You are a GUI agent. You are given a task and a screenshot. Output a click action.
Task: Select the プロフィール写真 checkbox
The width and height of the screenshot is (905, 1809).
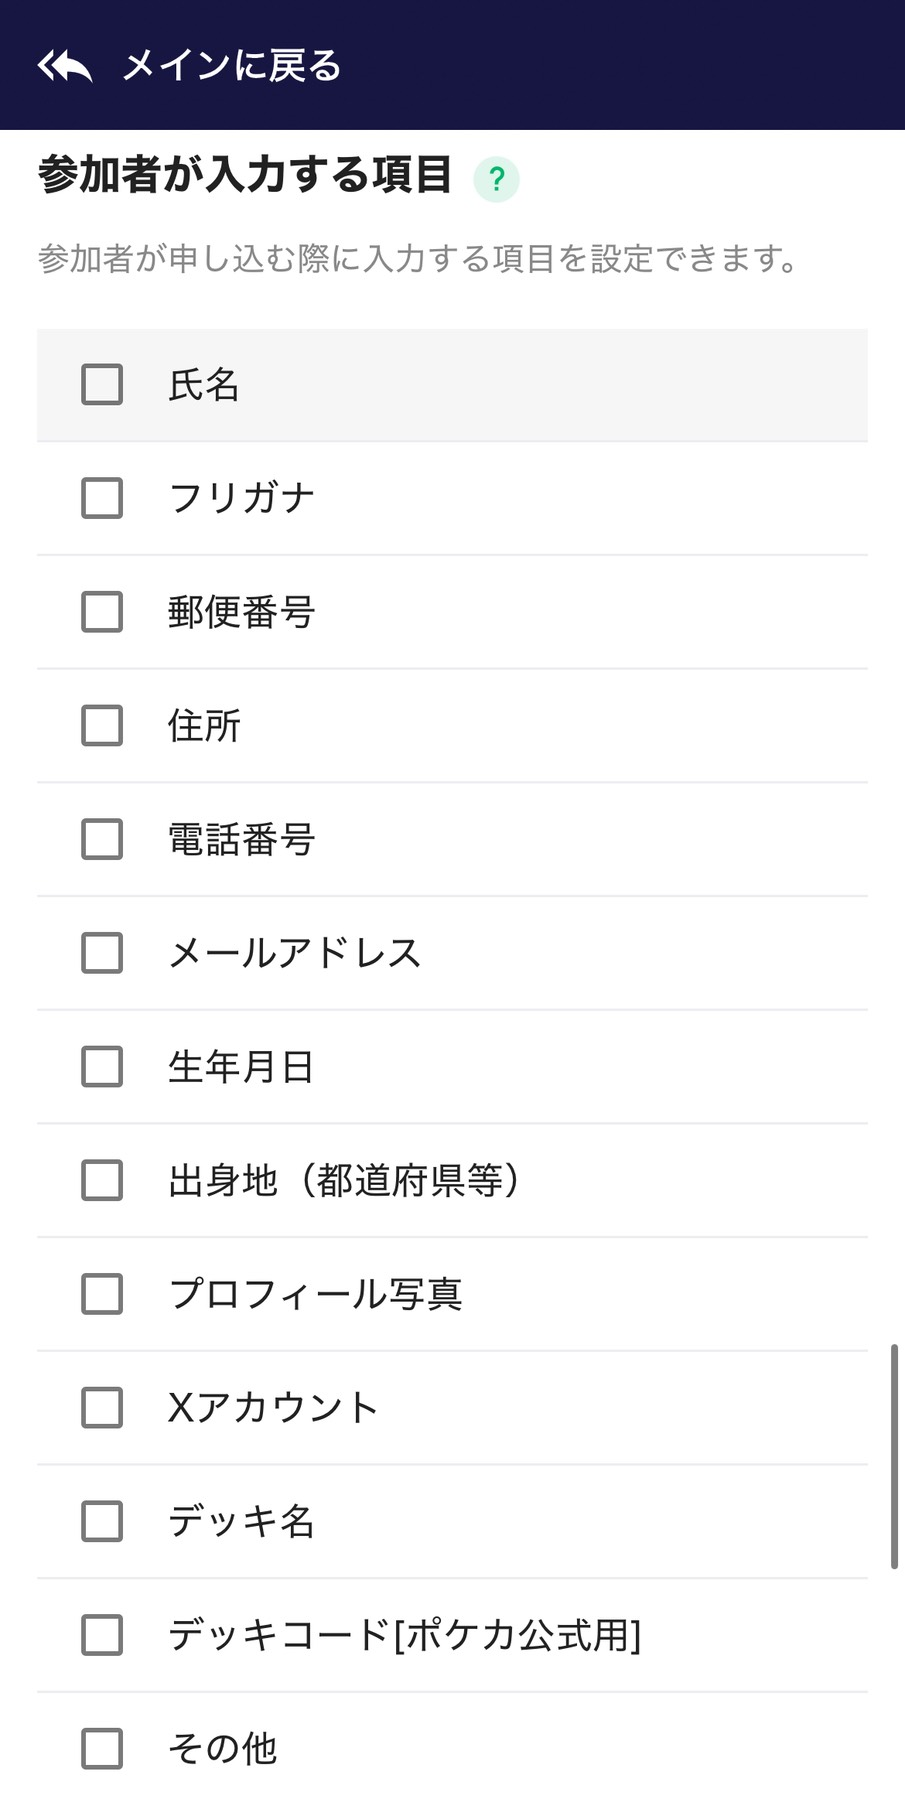[x=102, y=1294]
